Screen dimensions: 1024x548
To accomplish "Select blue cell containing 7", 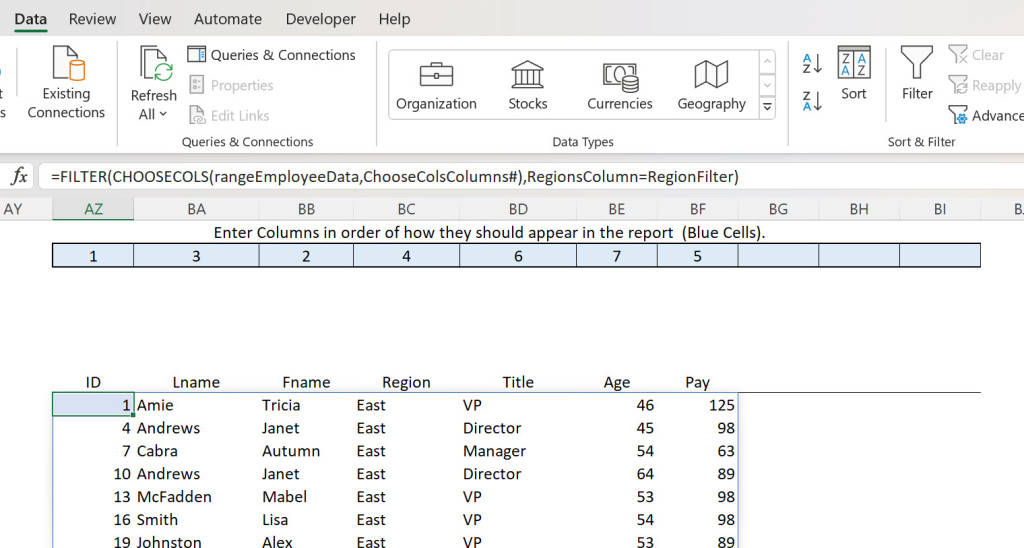I will click(x=616, y=255).
